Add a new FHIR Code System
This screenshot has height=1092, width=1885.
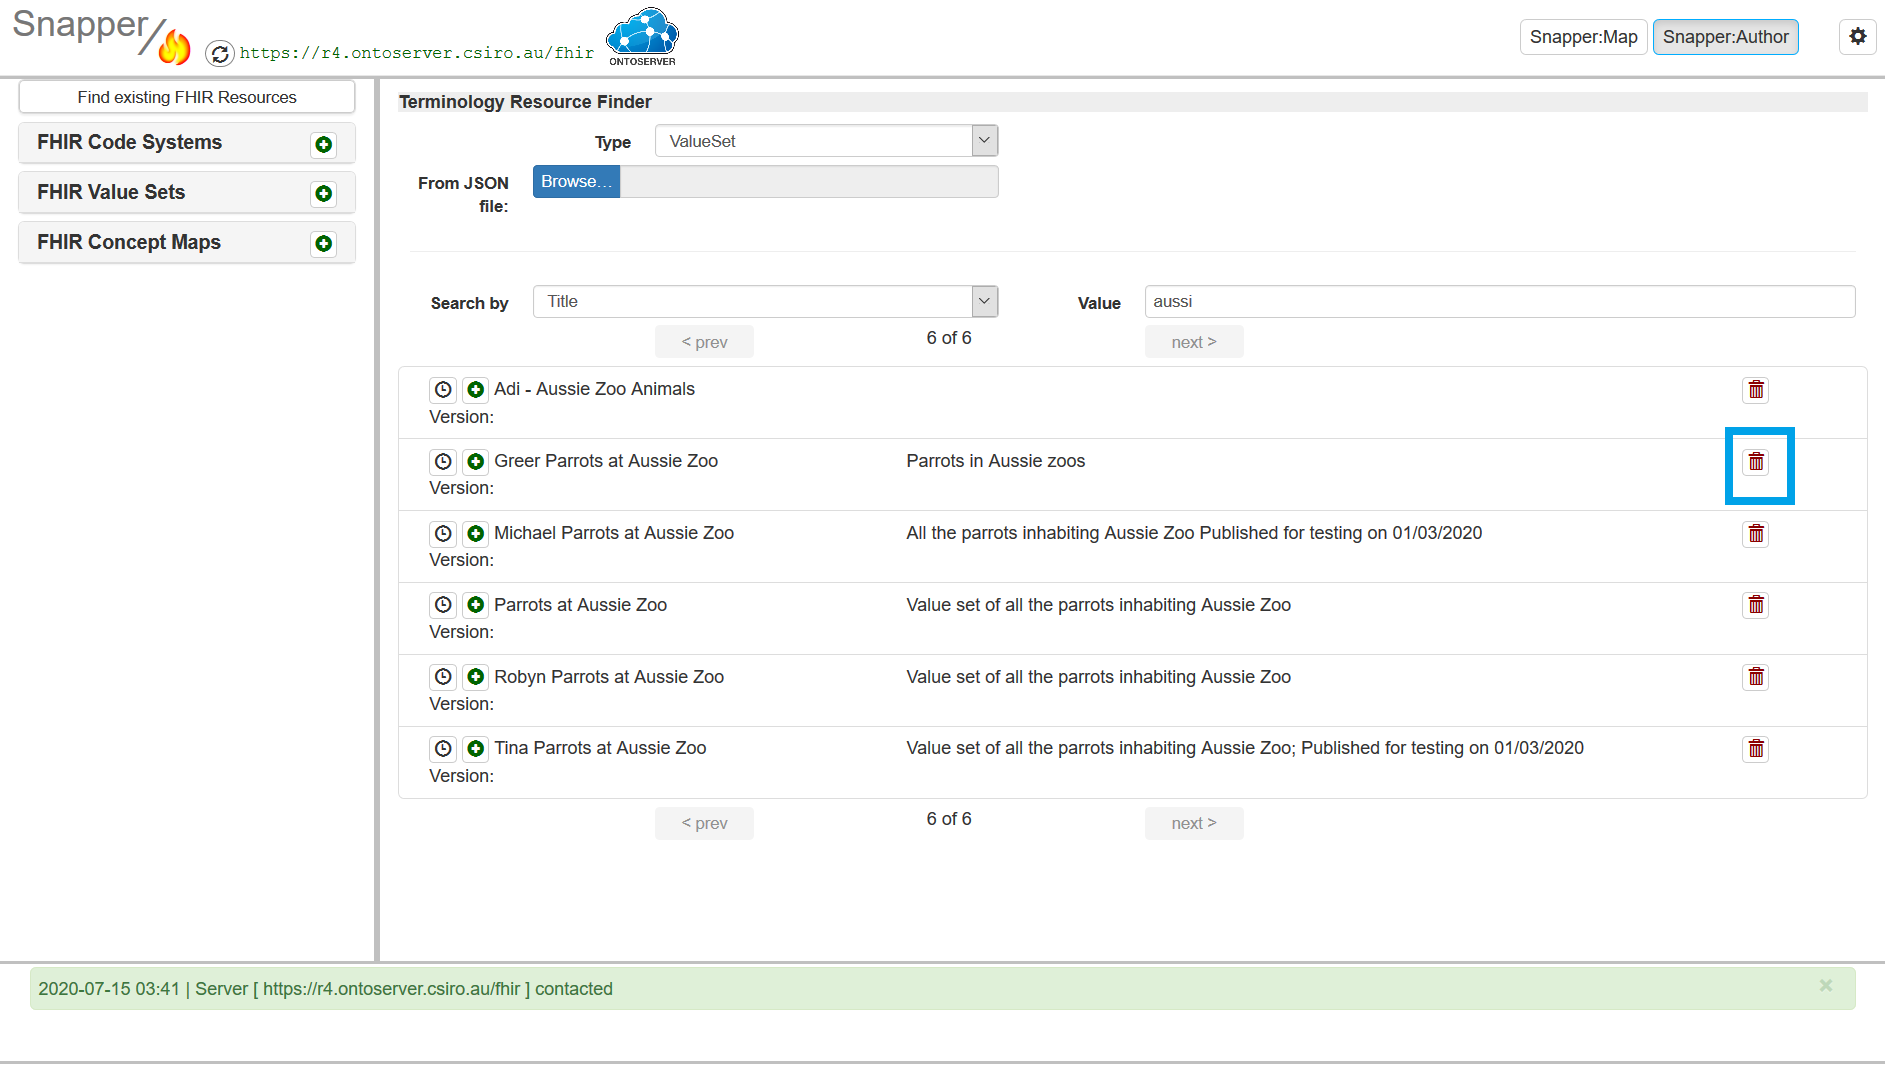point(323,144)
